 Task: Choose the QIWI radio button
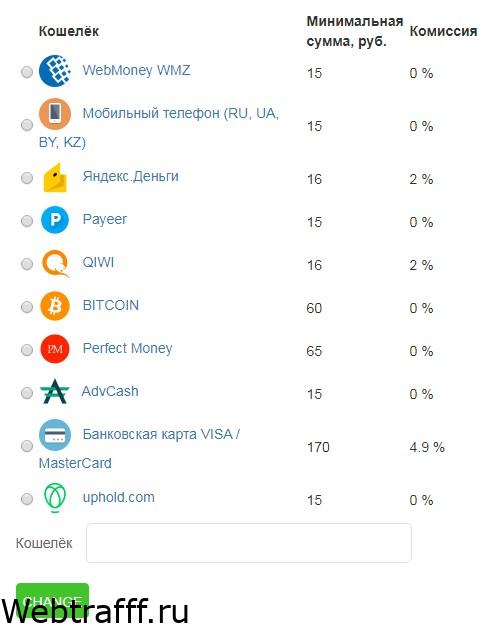pos(27,264)
